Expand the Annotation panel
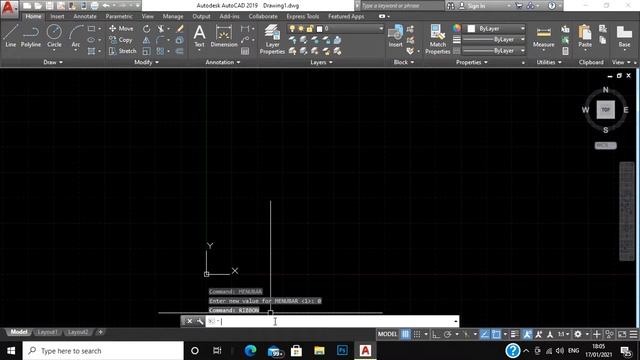The width and height of the screenshot is (640, 360). coord(223,62)
